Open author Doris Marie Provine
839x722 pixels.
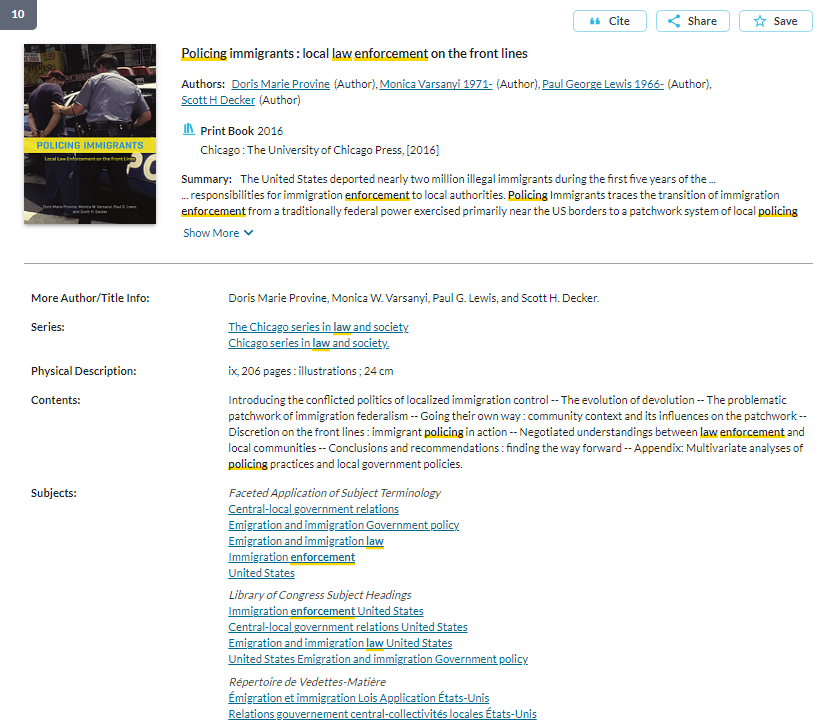pos(280,84)
